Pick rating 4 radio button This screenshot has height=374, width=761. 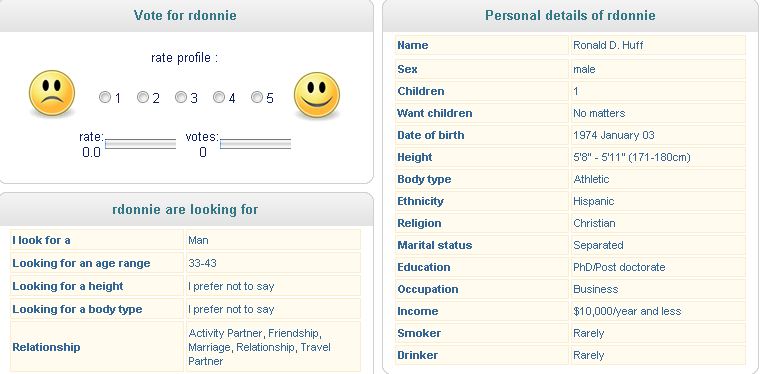point(219,98)
